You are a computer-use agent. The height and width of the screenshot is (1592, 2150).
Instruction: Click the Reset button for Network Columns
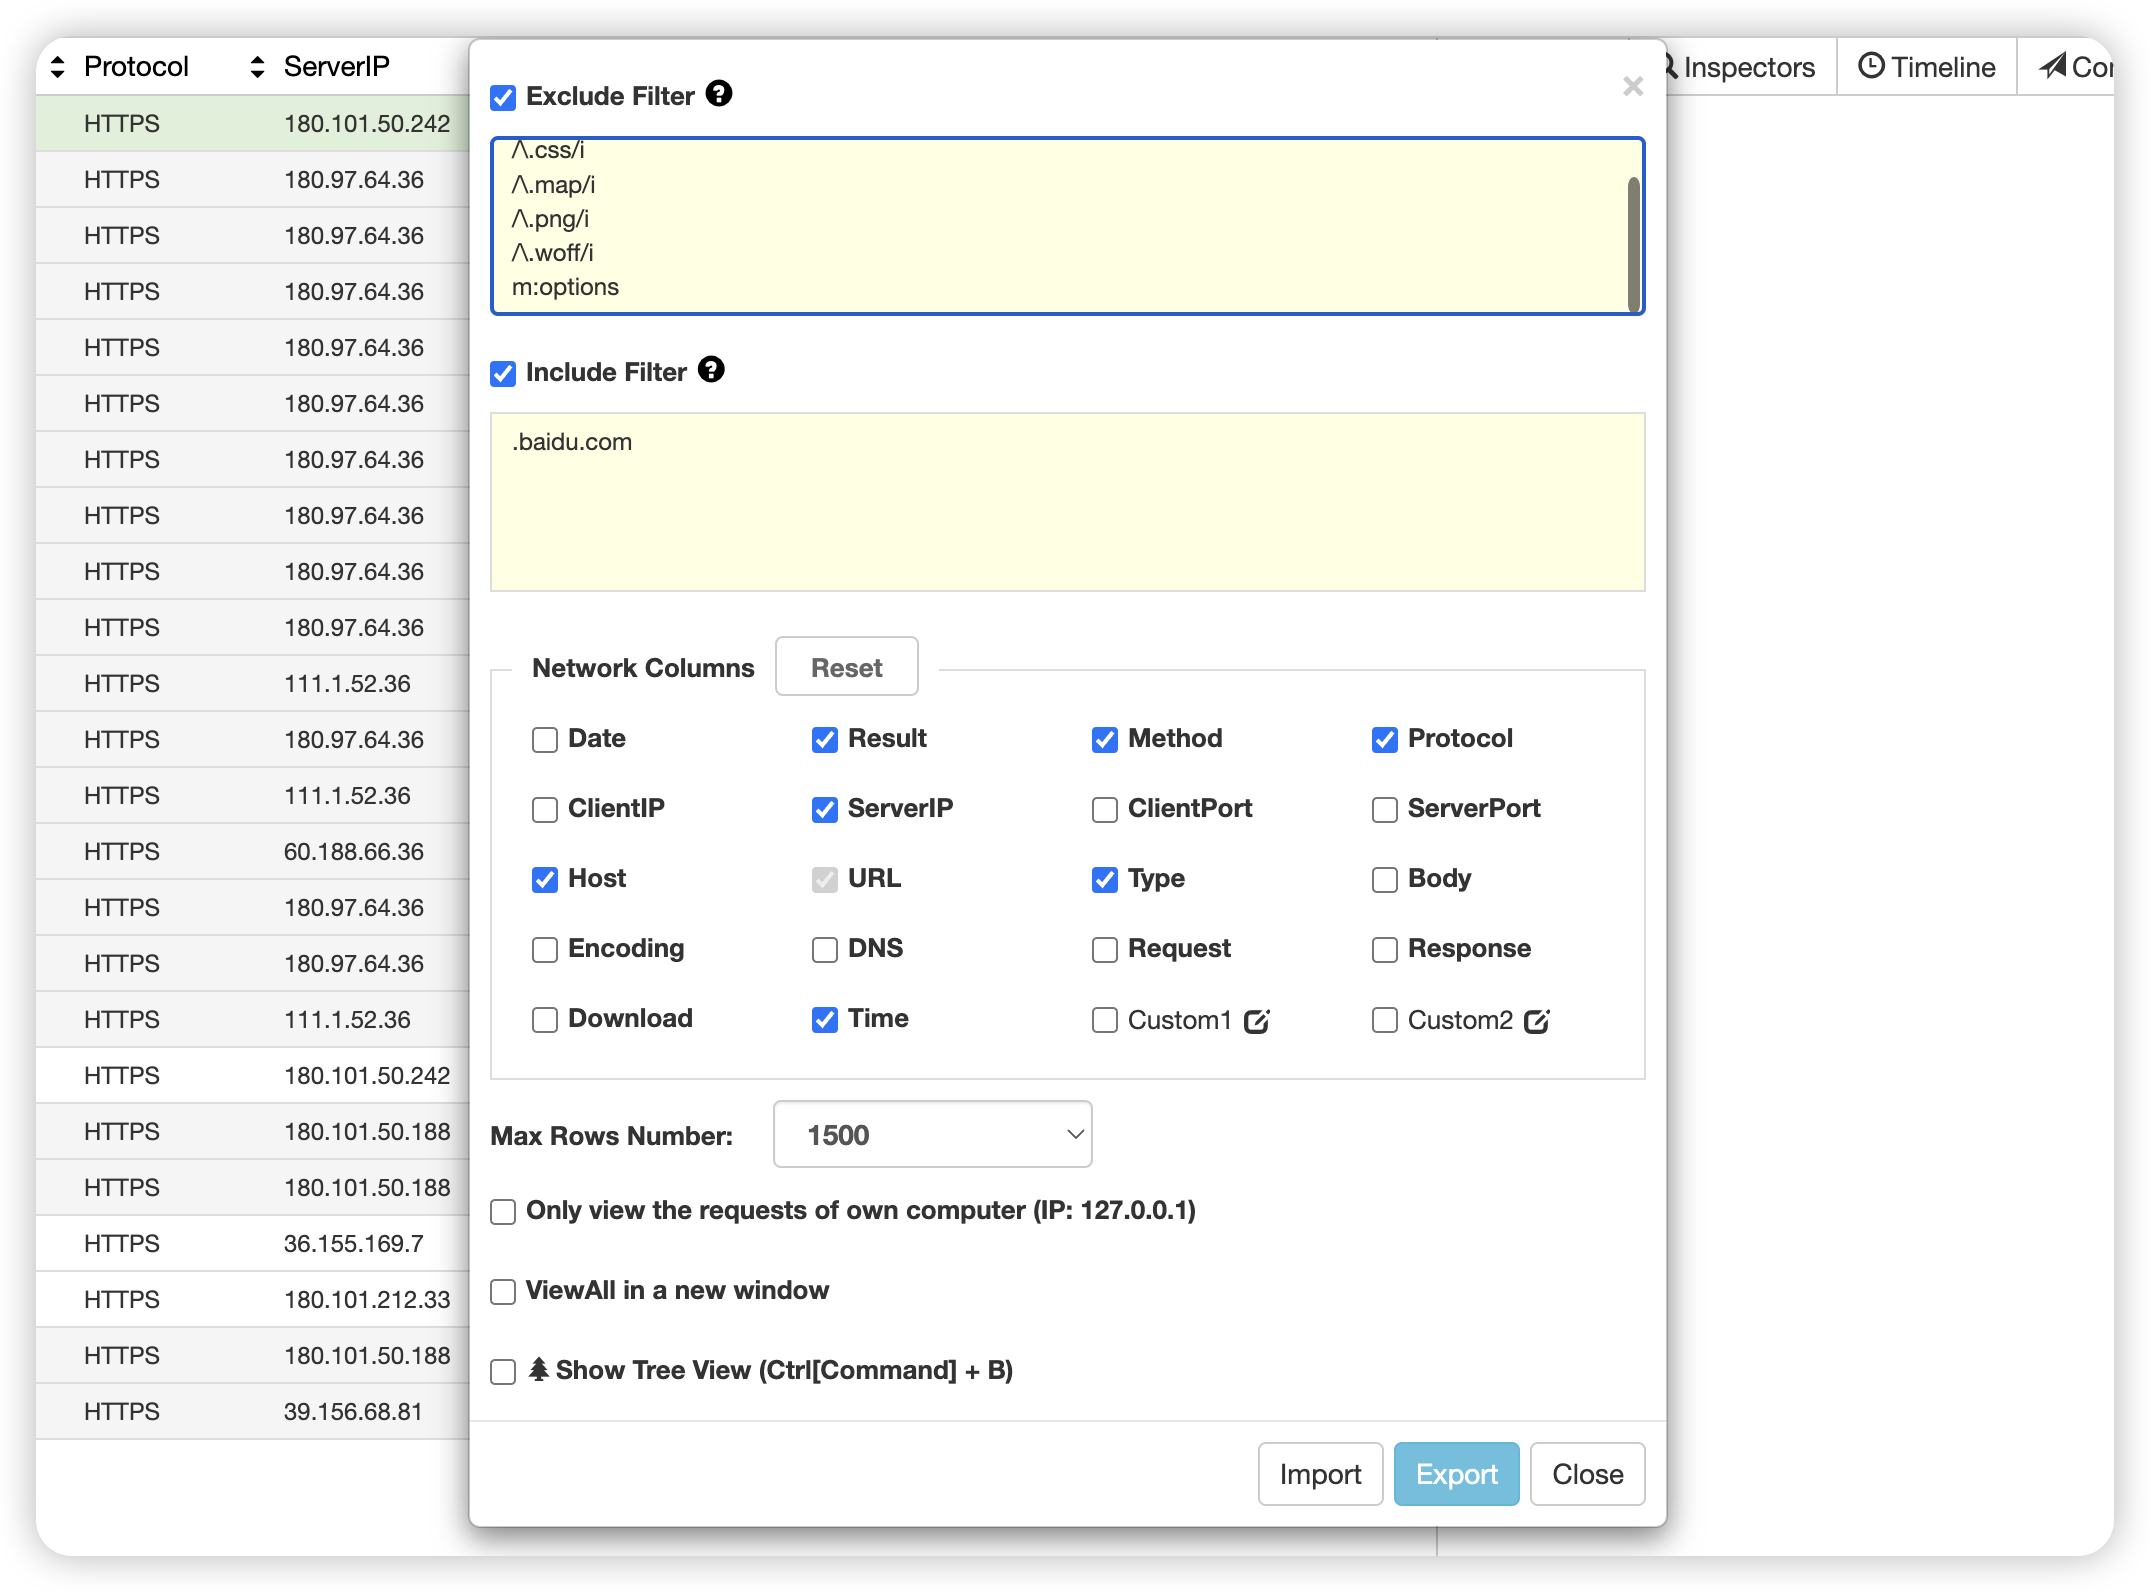point(846,667)
